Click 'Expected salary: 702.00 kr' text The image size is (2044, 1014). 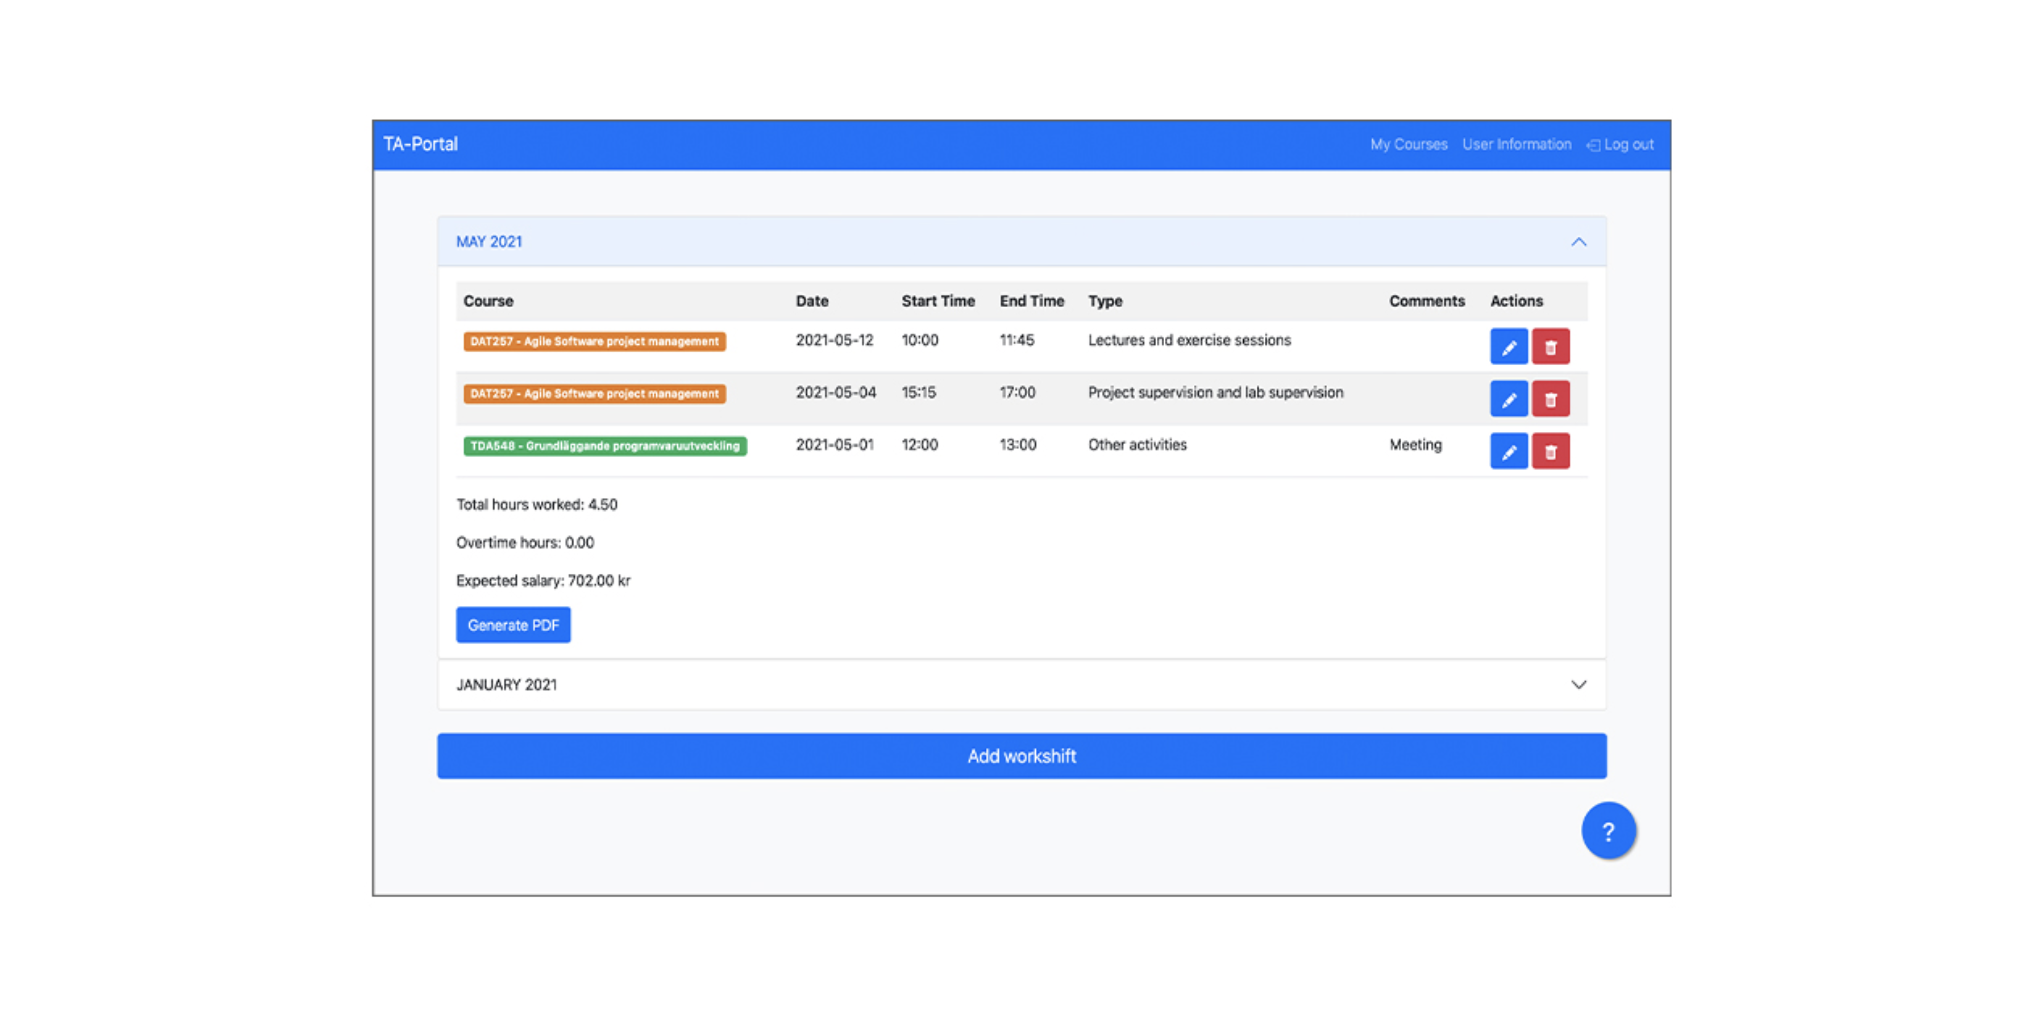point(543,580)
